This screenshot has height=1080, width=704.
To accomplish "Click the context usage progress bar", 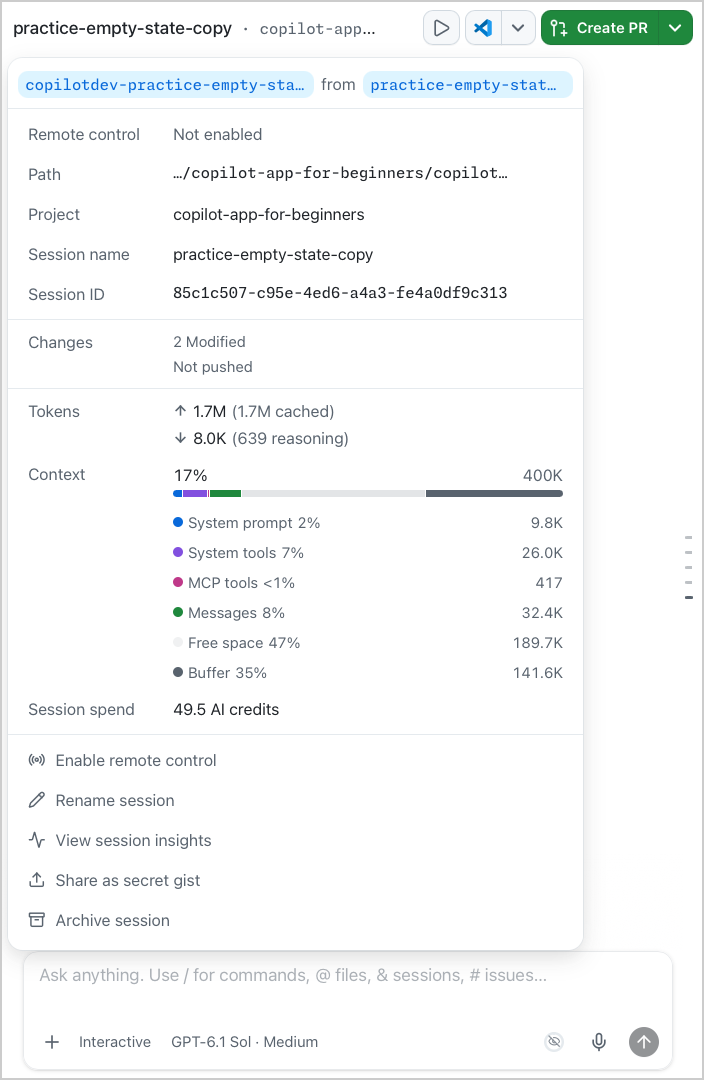I will [x=368, y=493].
